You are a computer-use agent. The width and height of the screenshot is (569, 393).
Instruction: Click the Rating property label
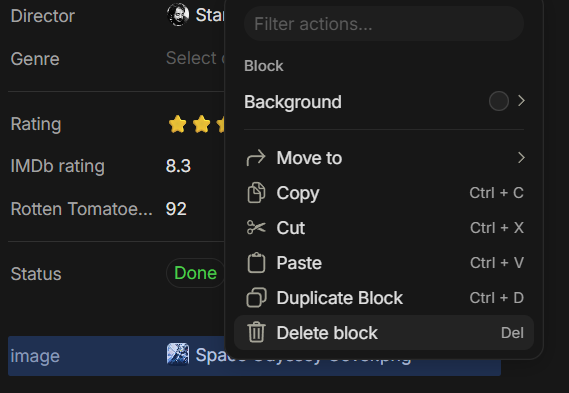coord(36,124)
